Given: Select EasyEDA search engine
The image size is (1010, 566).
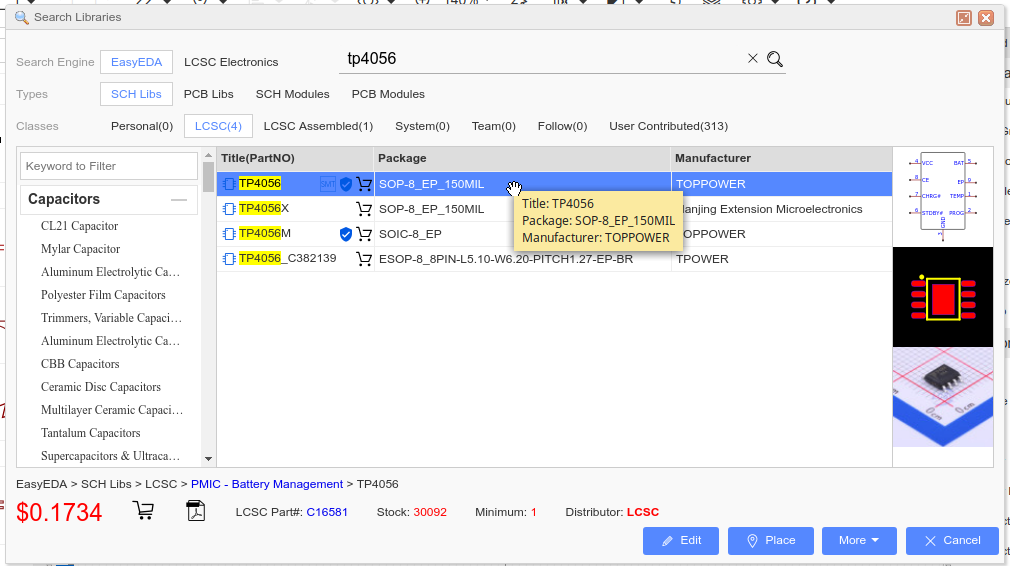Looking at the screenshot, I should 137,62.
